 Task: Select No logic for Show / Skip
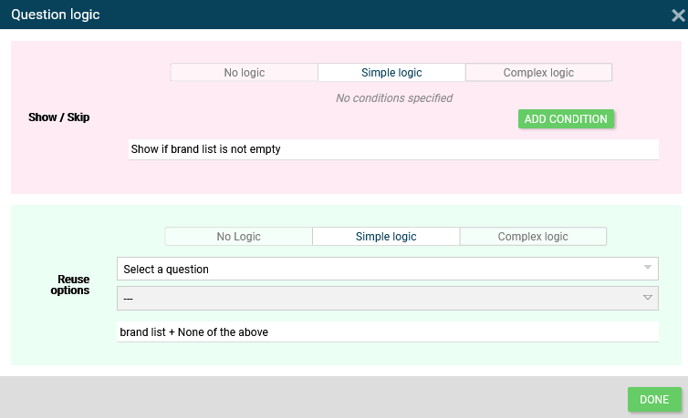coord(244,73)
